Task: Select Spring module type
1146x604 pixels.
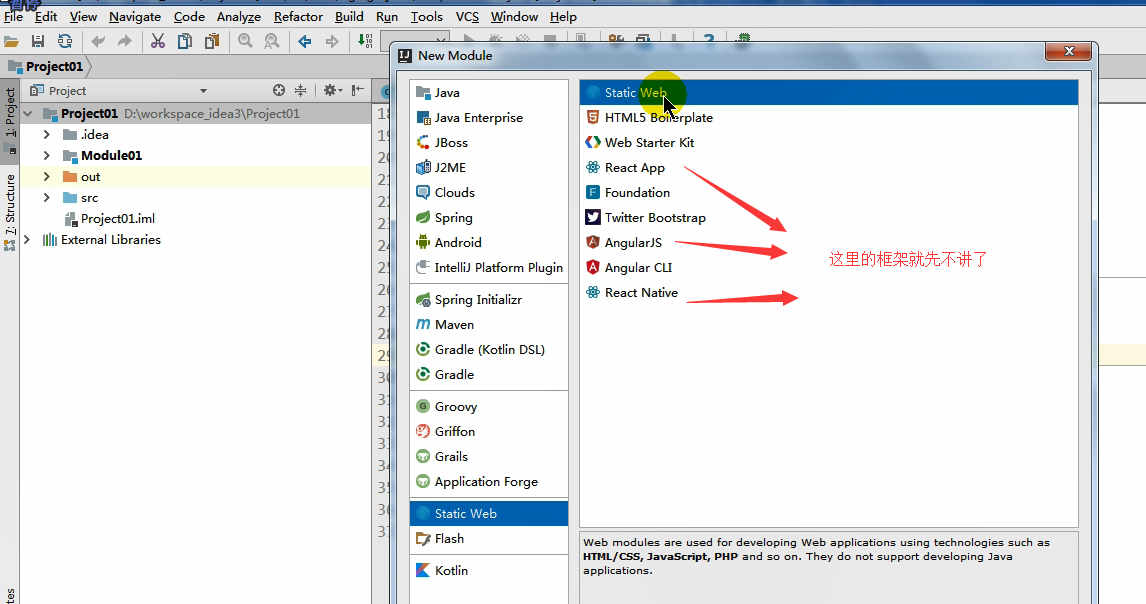Action: 489,217
